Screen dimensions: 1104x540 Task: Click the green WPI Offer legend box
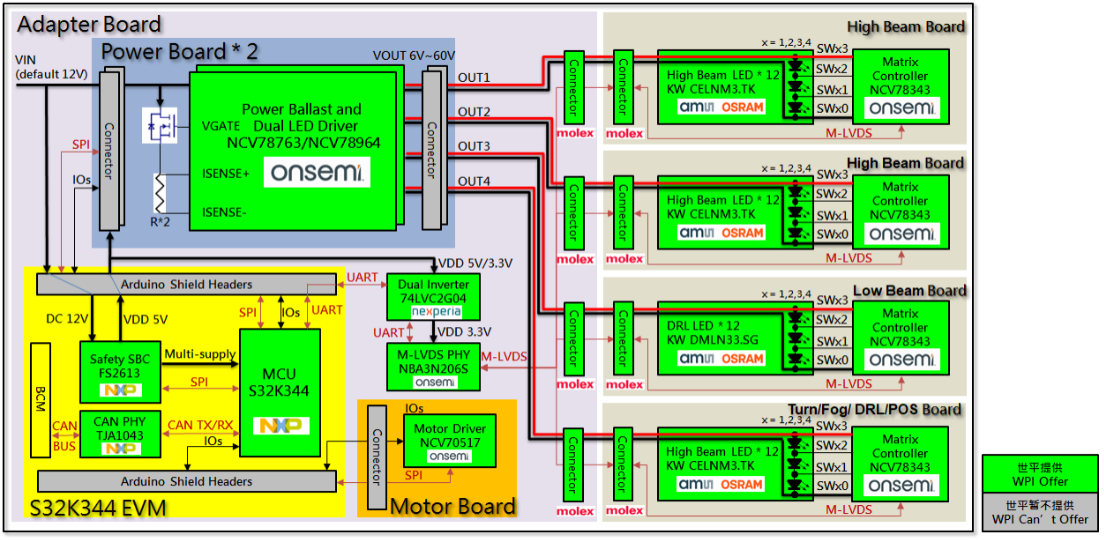1039,476
